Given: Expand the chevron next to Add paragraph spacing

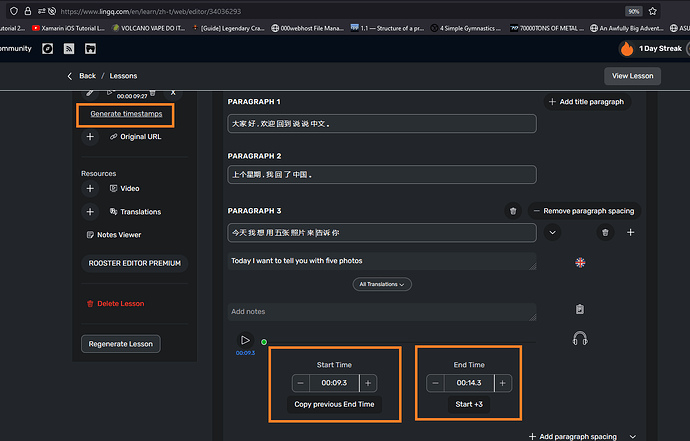Looking at the screenshot, I should click(632, 437).
